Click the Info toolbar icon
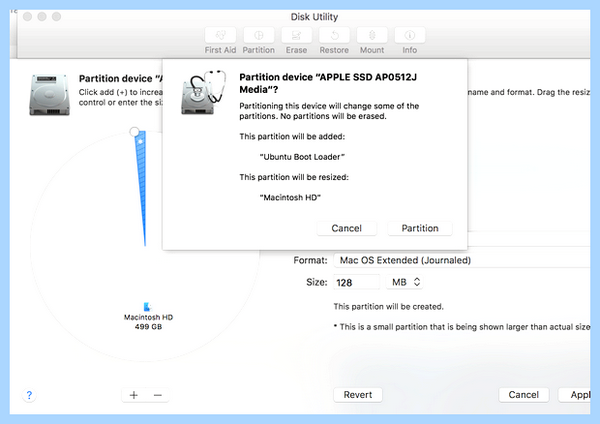 pos(409,36)
